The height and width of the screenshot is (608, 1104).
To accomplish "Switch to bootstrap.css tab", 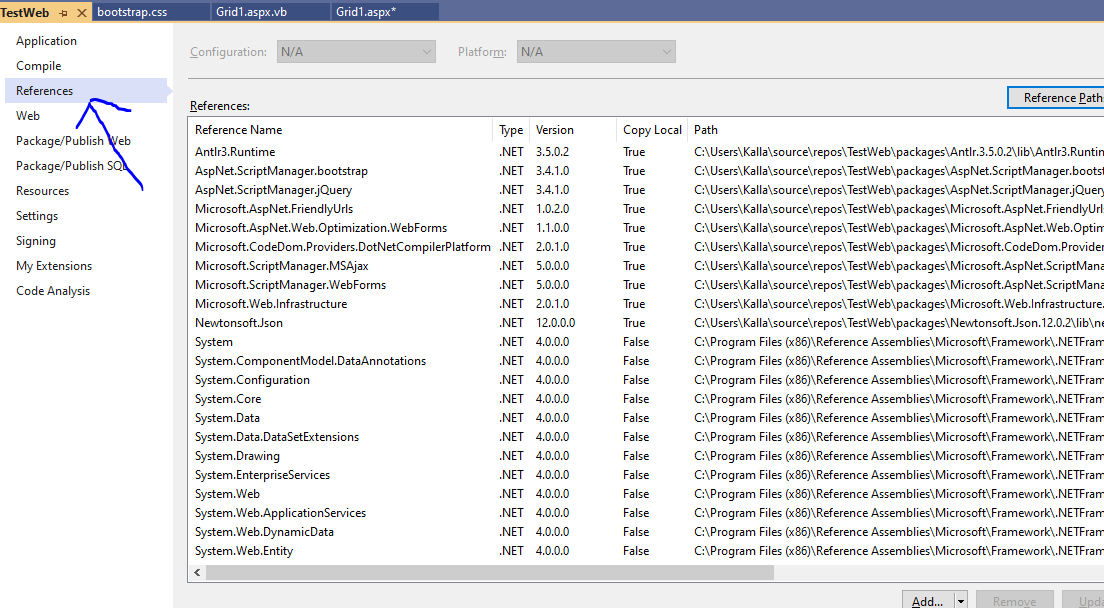I will point(132,12).
